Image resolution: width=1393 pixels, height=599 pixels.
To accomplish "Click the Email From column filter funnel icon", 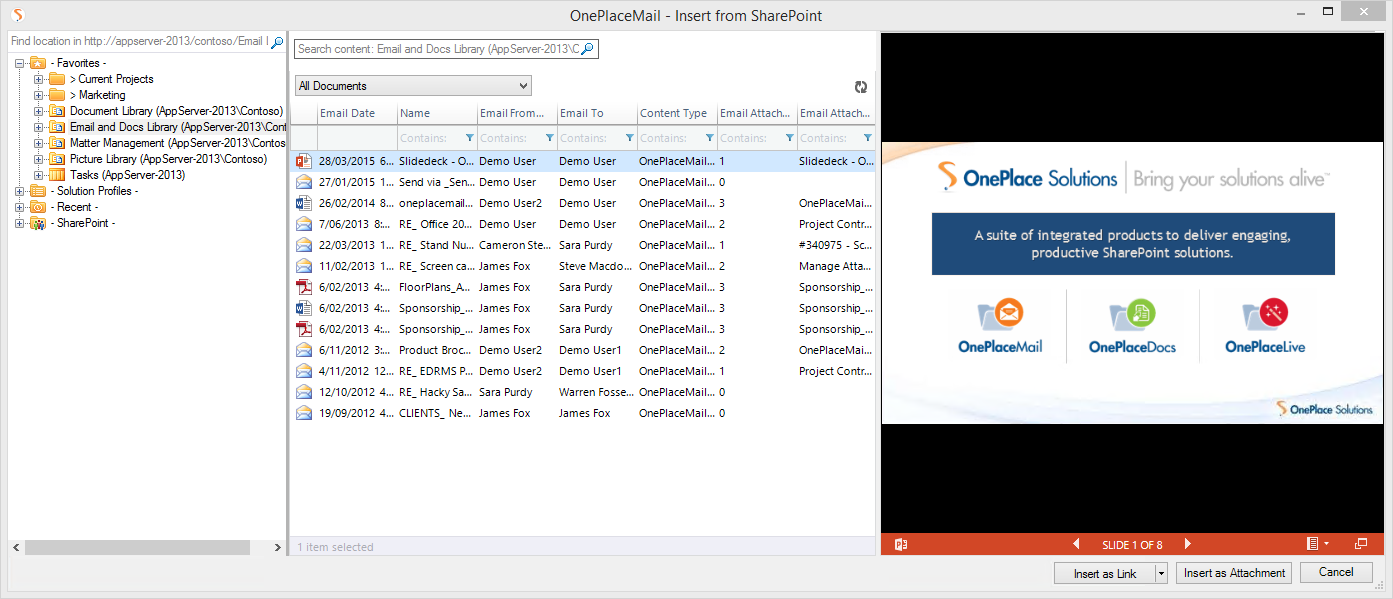I will tap(549, 138).
